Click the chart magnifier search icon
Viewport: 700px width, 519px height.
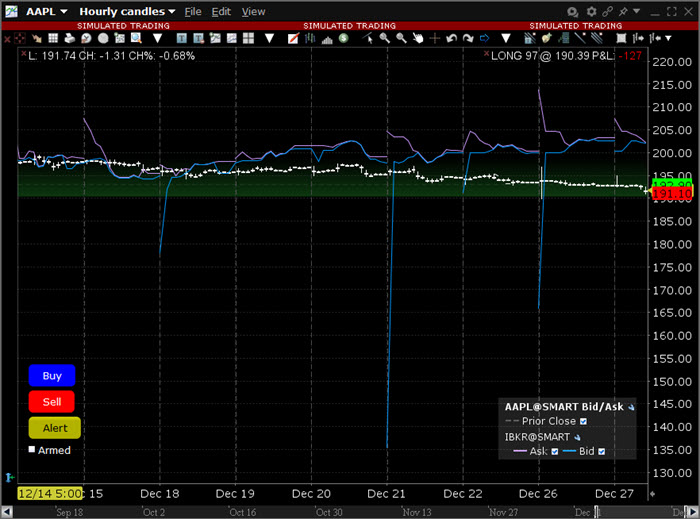(136, 38)
